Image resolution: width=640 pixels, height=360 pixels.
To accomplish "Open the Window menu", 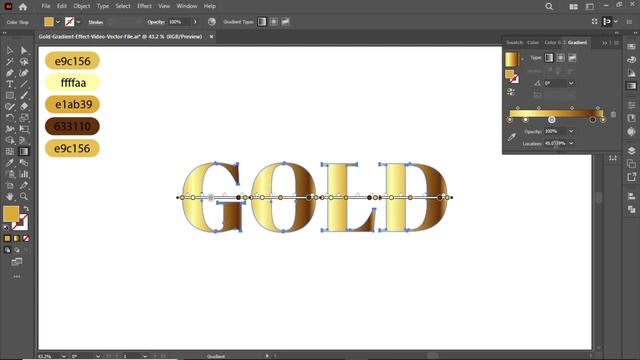I will point(187,6).
